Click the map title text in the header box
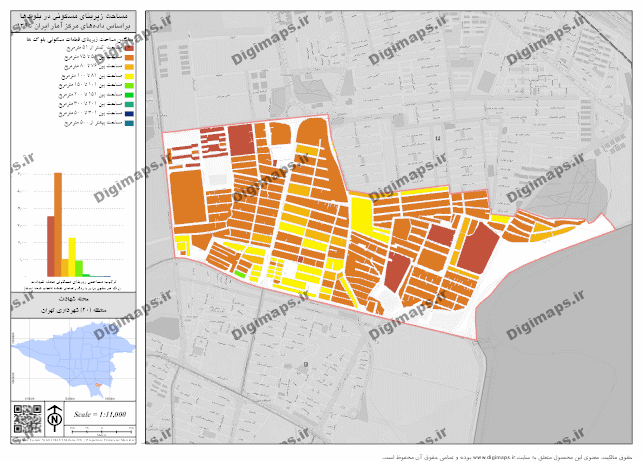The width and height of the screenshot is (643, 461). click(x=73, y=21)
